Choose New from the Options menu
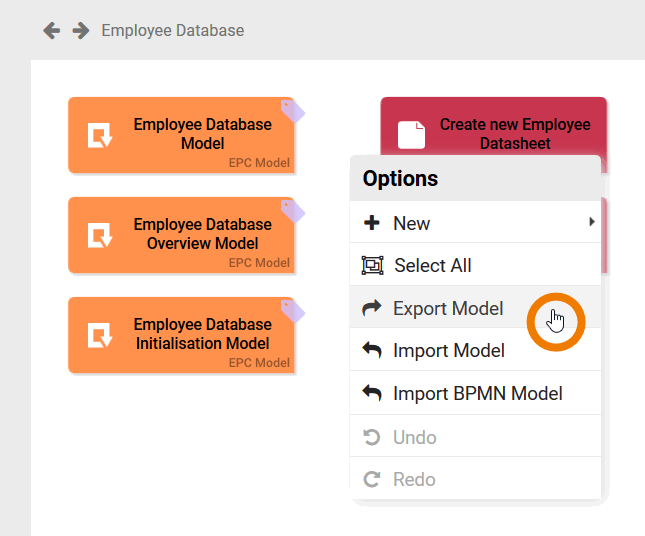Viewport: 645px width, 536px height. pyautogui.click(x=412, y=223)
